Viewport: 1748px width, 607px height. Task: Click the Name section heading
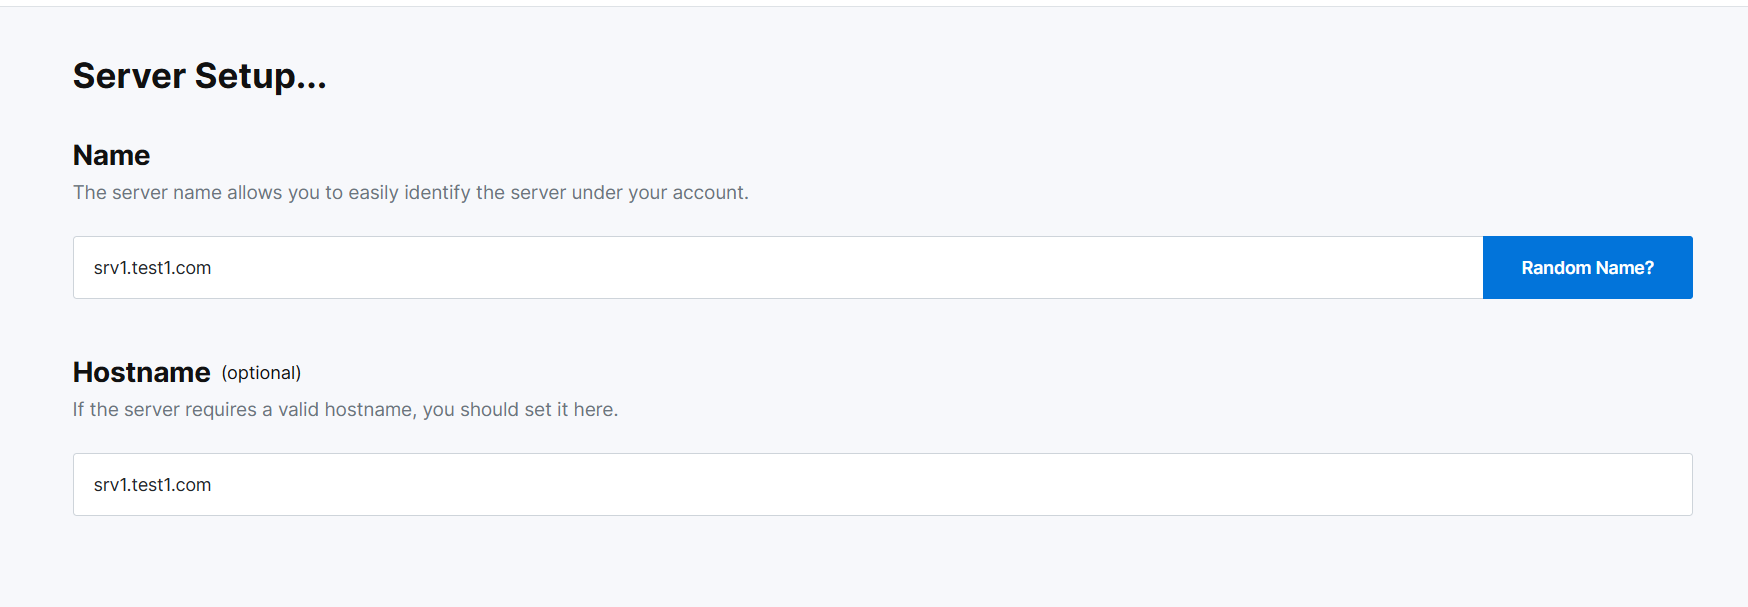coord(111,155)
